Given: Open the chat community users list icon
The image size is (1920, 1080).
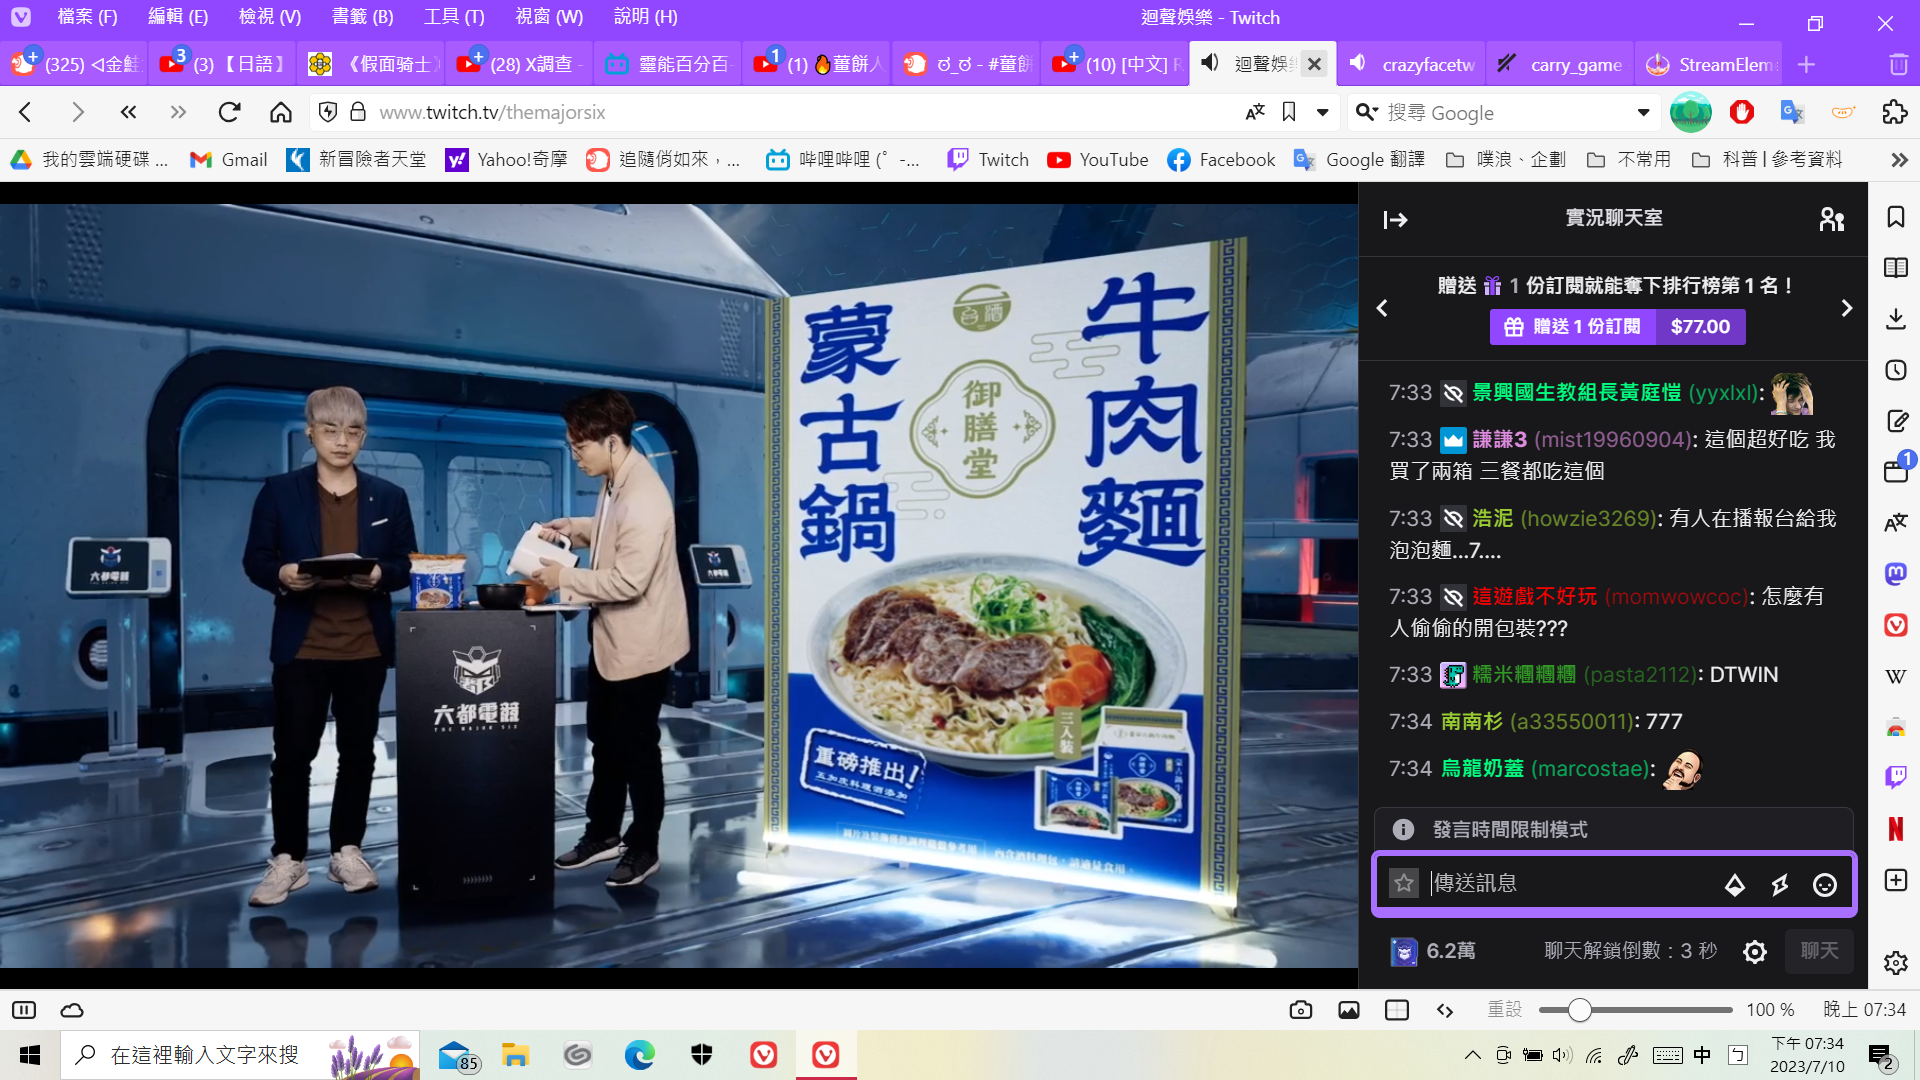Looking at the screenshot, I should [x=1832, y=219].
